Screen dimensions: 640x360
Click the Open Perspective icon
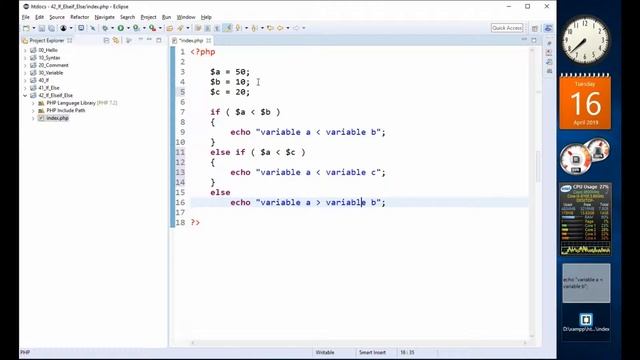tap(535, 28)
